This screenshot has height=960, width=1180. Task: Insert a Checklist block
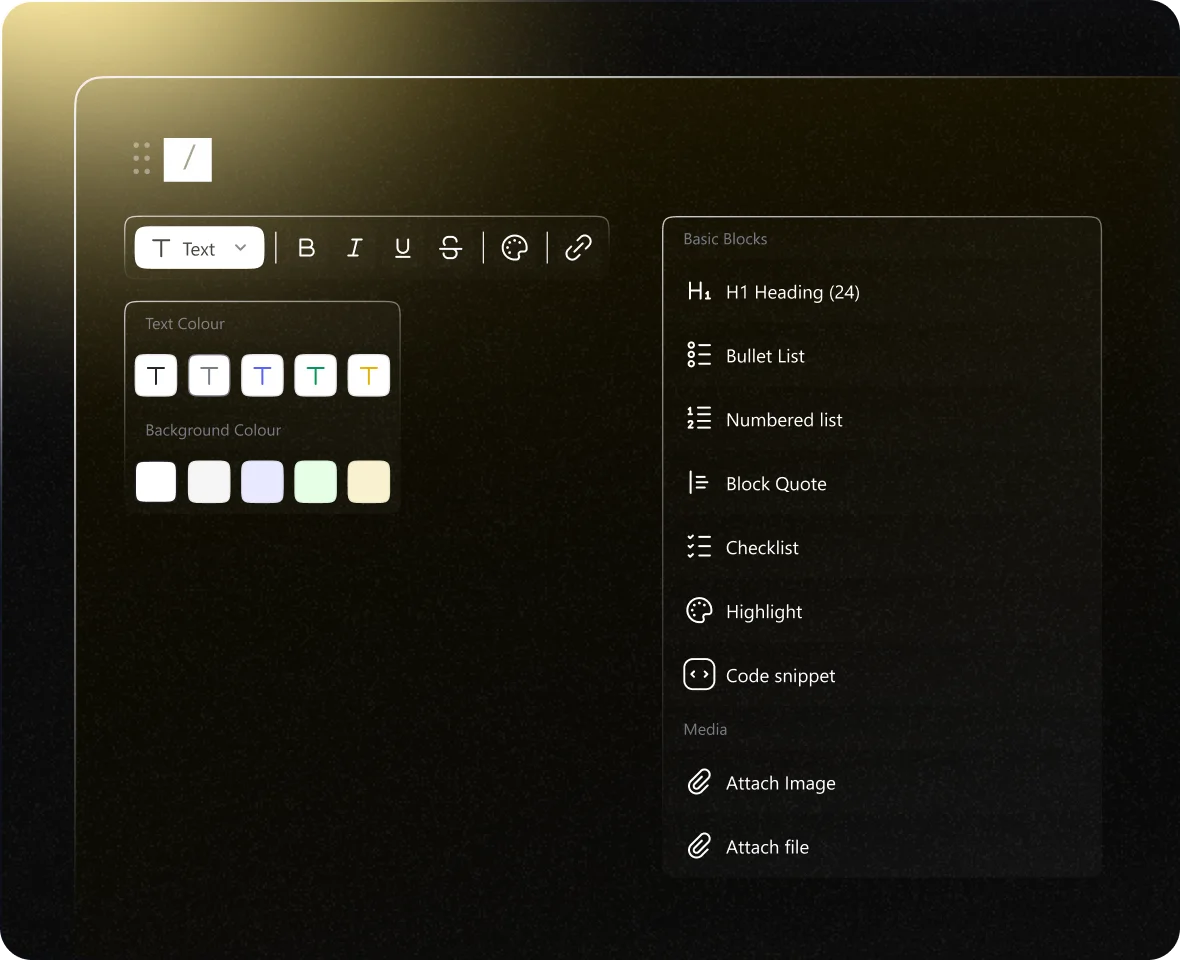click(x=762, y=548)
